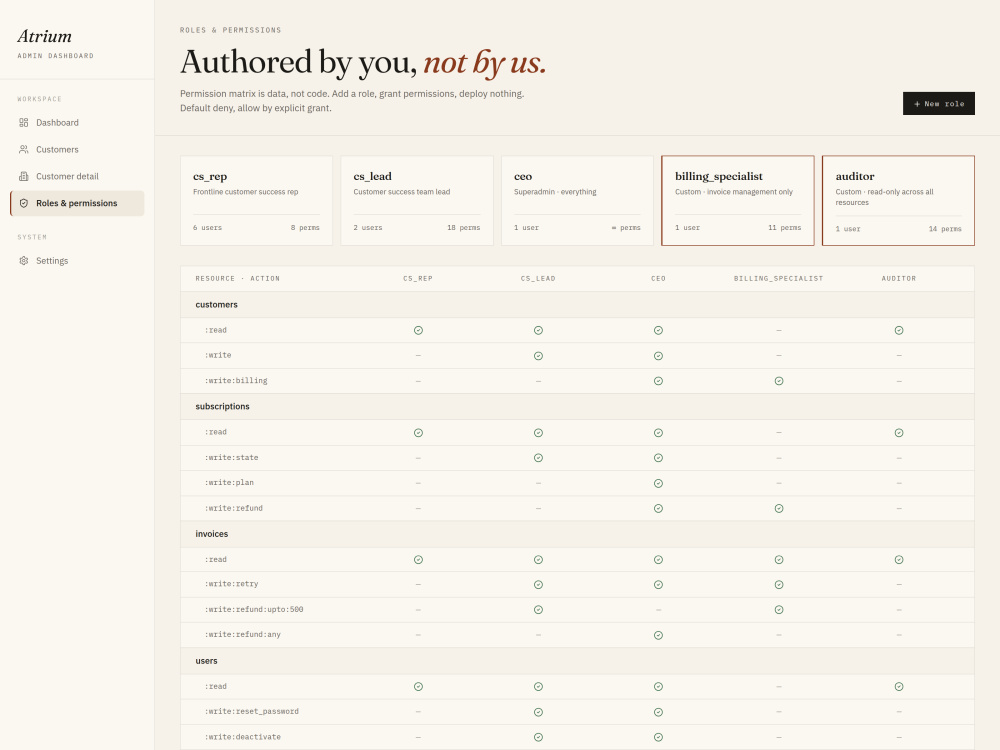
Task: Click the Customer detail building icon
Action: 24,176
